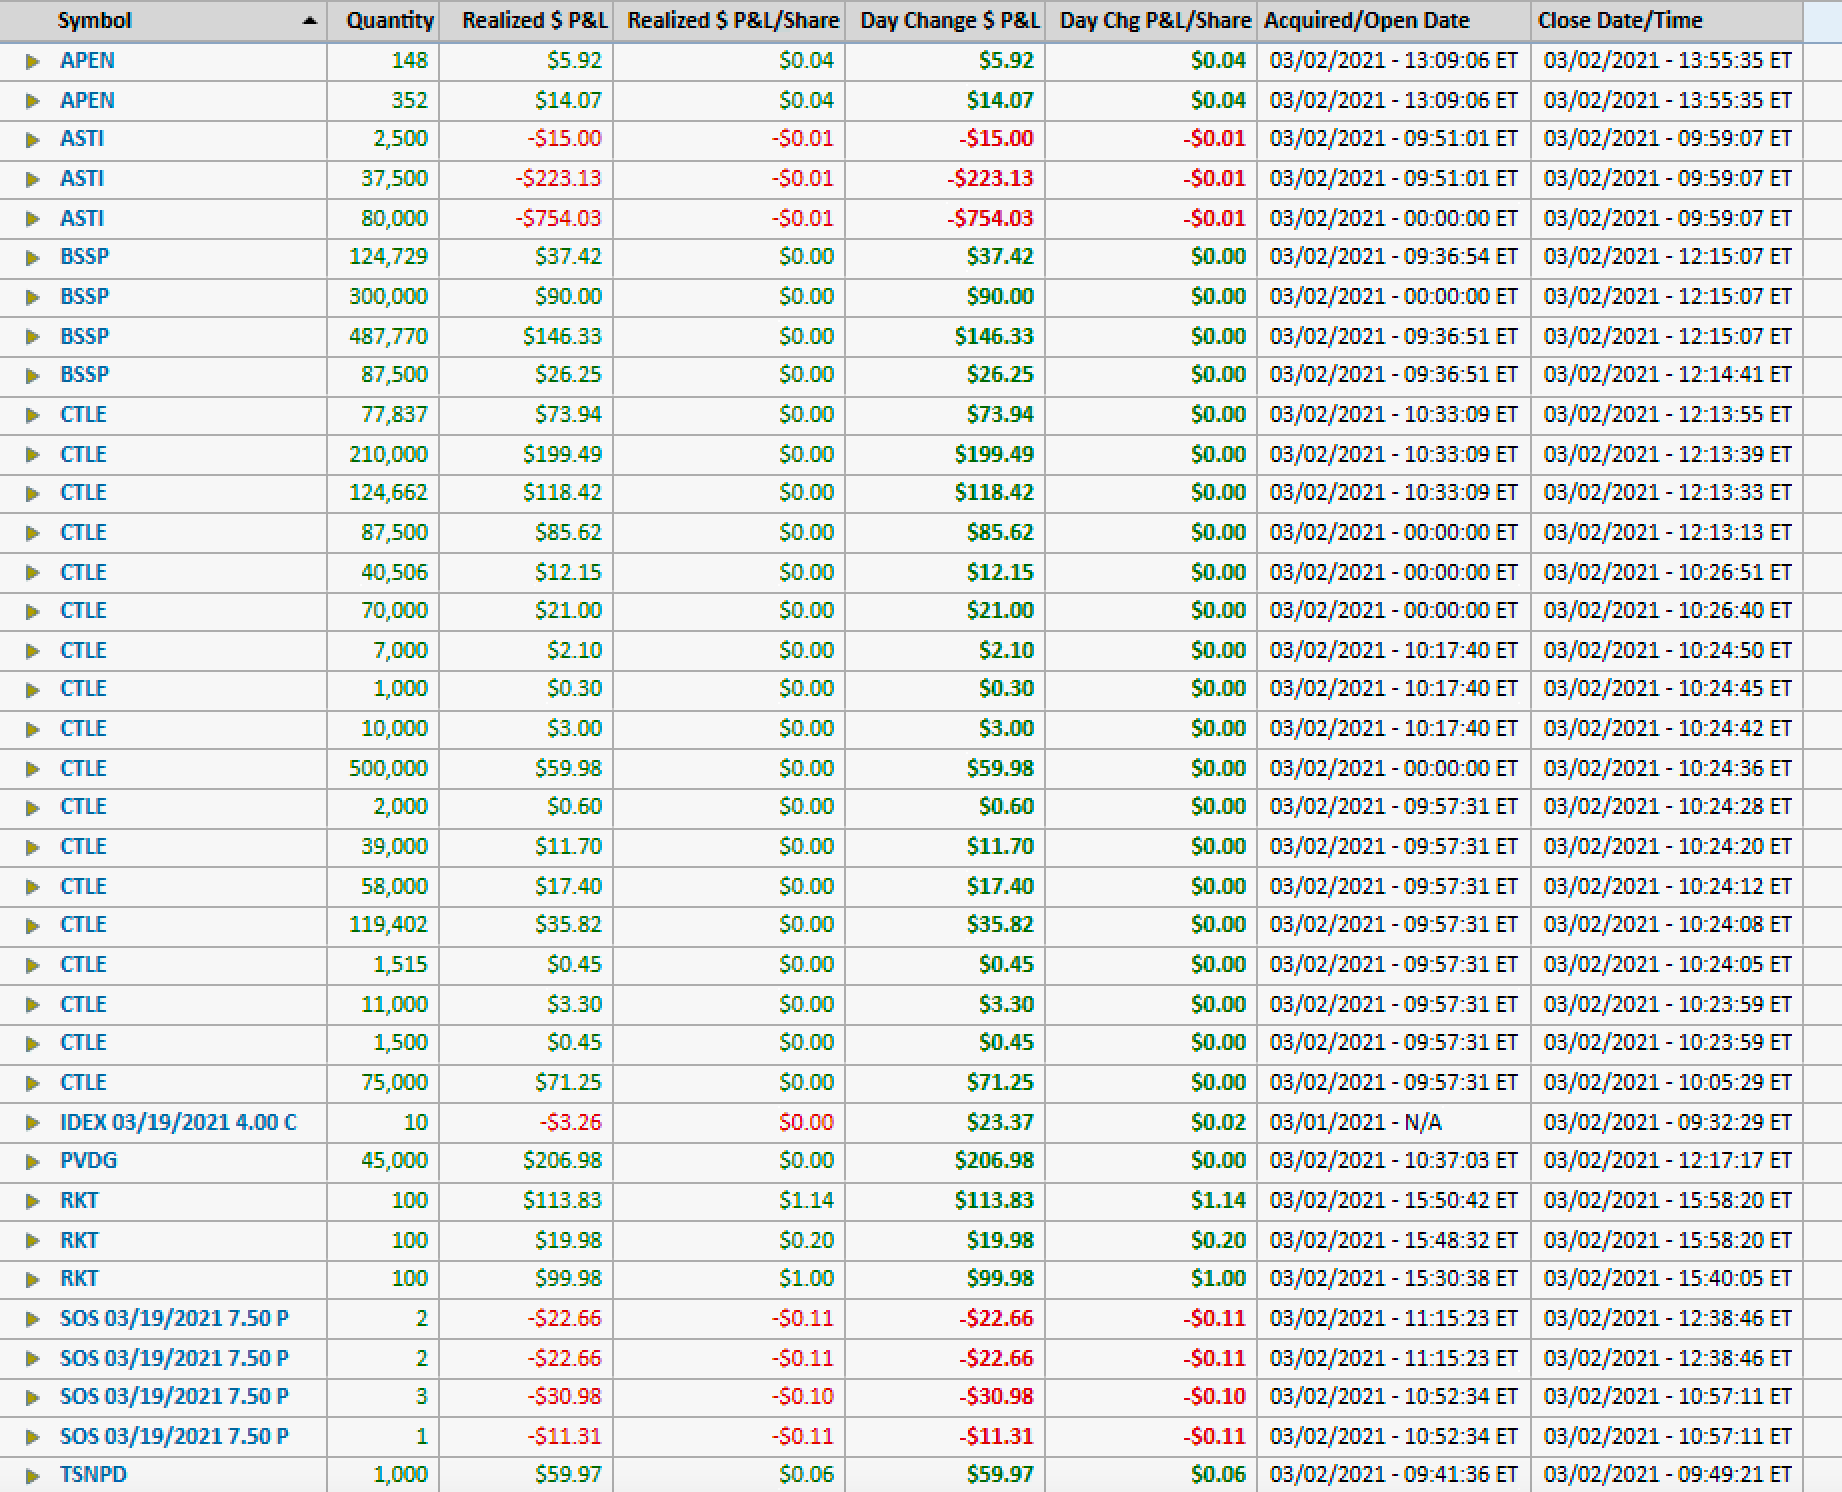Expand the TSNPD row

33,1475
